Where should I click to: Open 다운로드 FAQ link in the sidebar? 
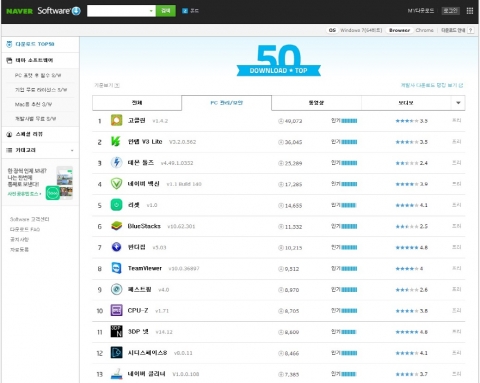point(25,229)
